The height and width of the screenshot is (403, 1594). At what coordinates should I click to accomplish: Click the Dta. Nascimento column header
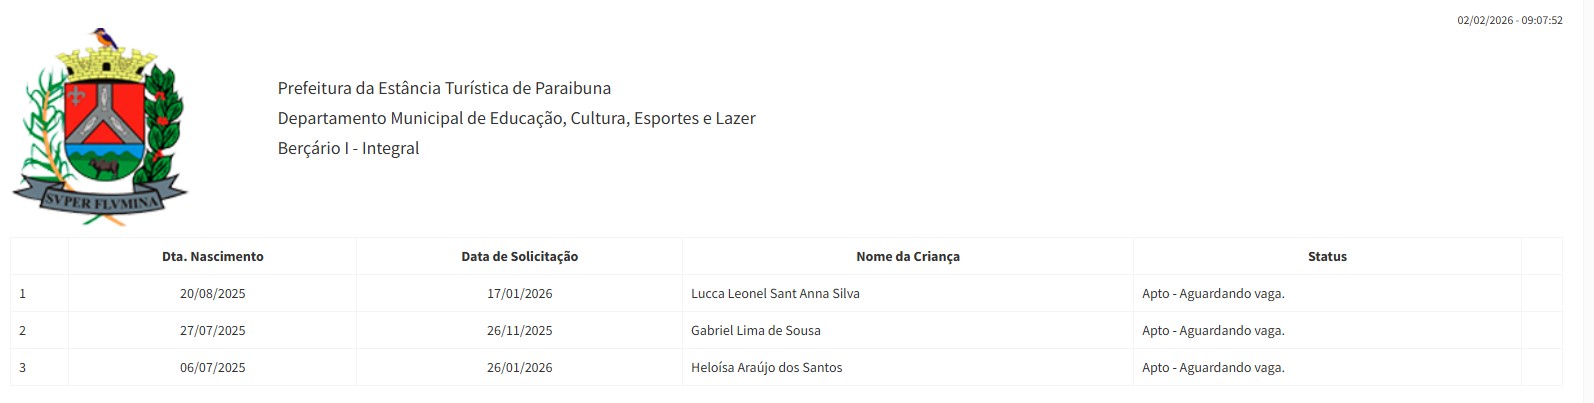pyautogui.click(x=213, y=257)
